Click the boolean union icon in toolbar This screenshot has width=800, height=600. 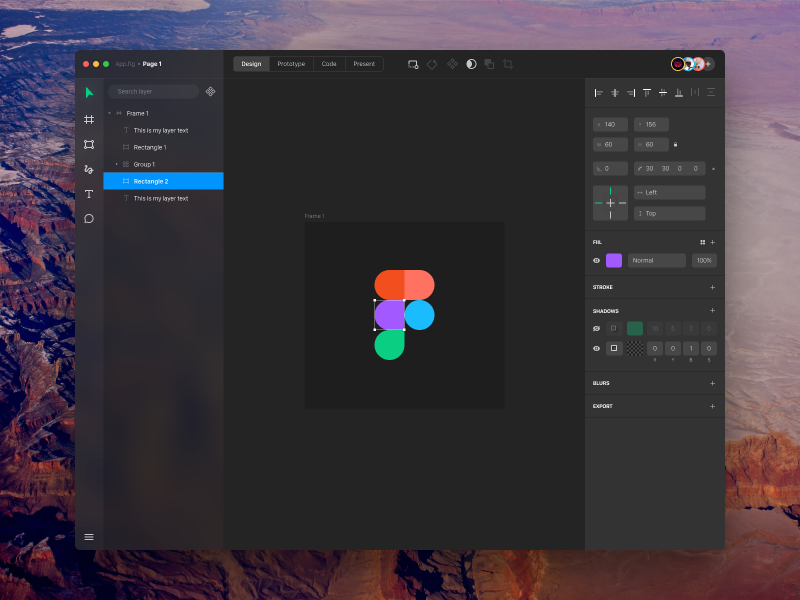click(489, 64)
